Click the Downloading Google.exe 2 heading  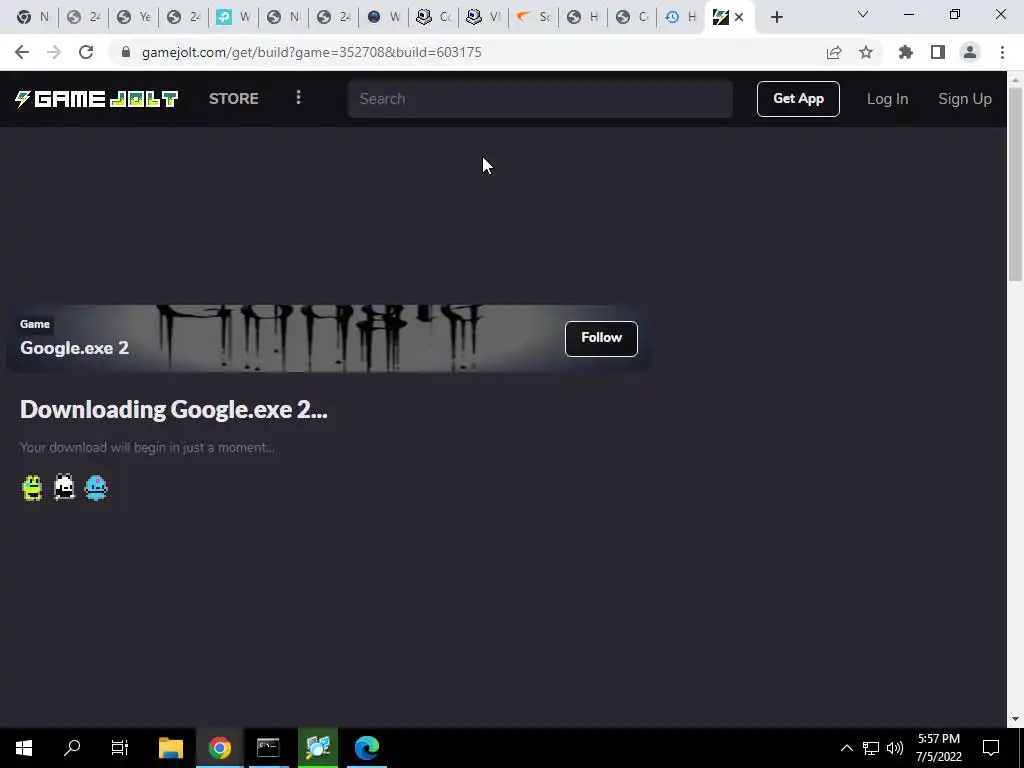[174, 409]
